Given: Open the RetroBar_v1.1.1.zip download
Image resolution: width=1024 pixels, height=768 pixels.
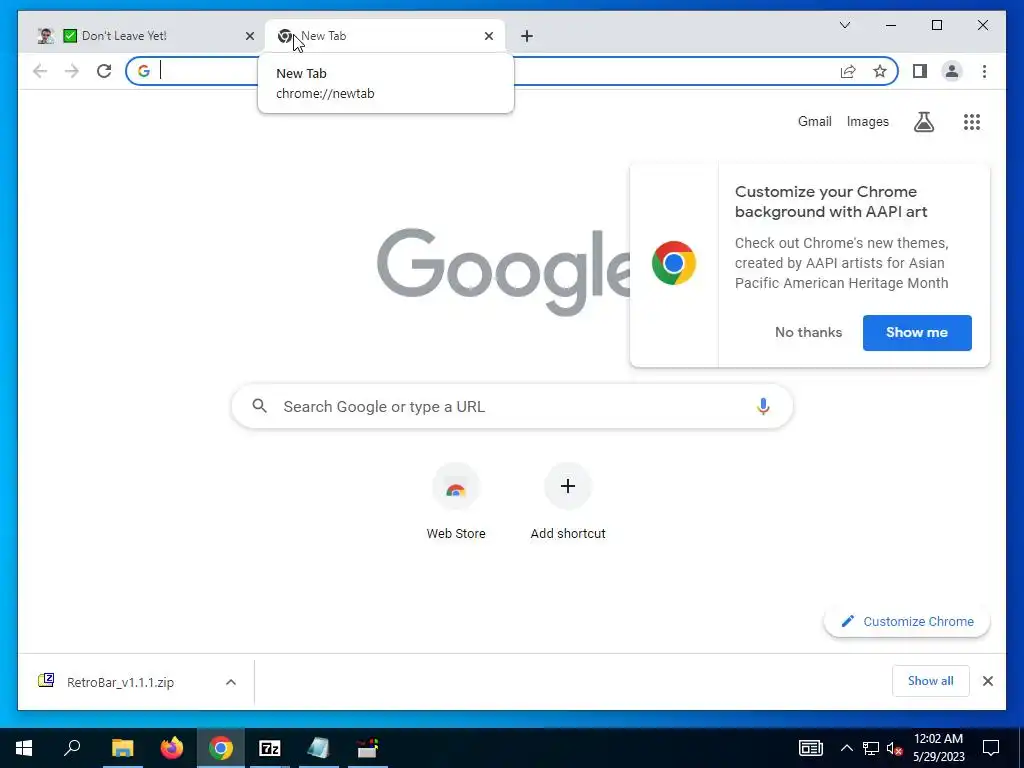Looking at the screenshot, I should point(120,682).
